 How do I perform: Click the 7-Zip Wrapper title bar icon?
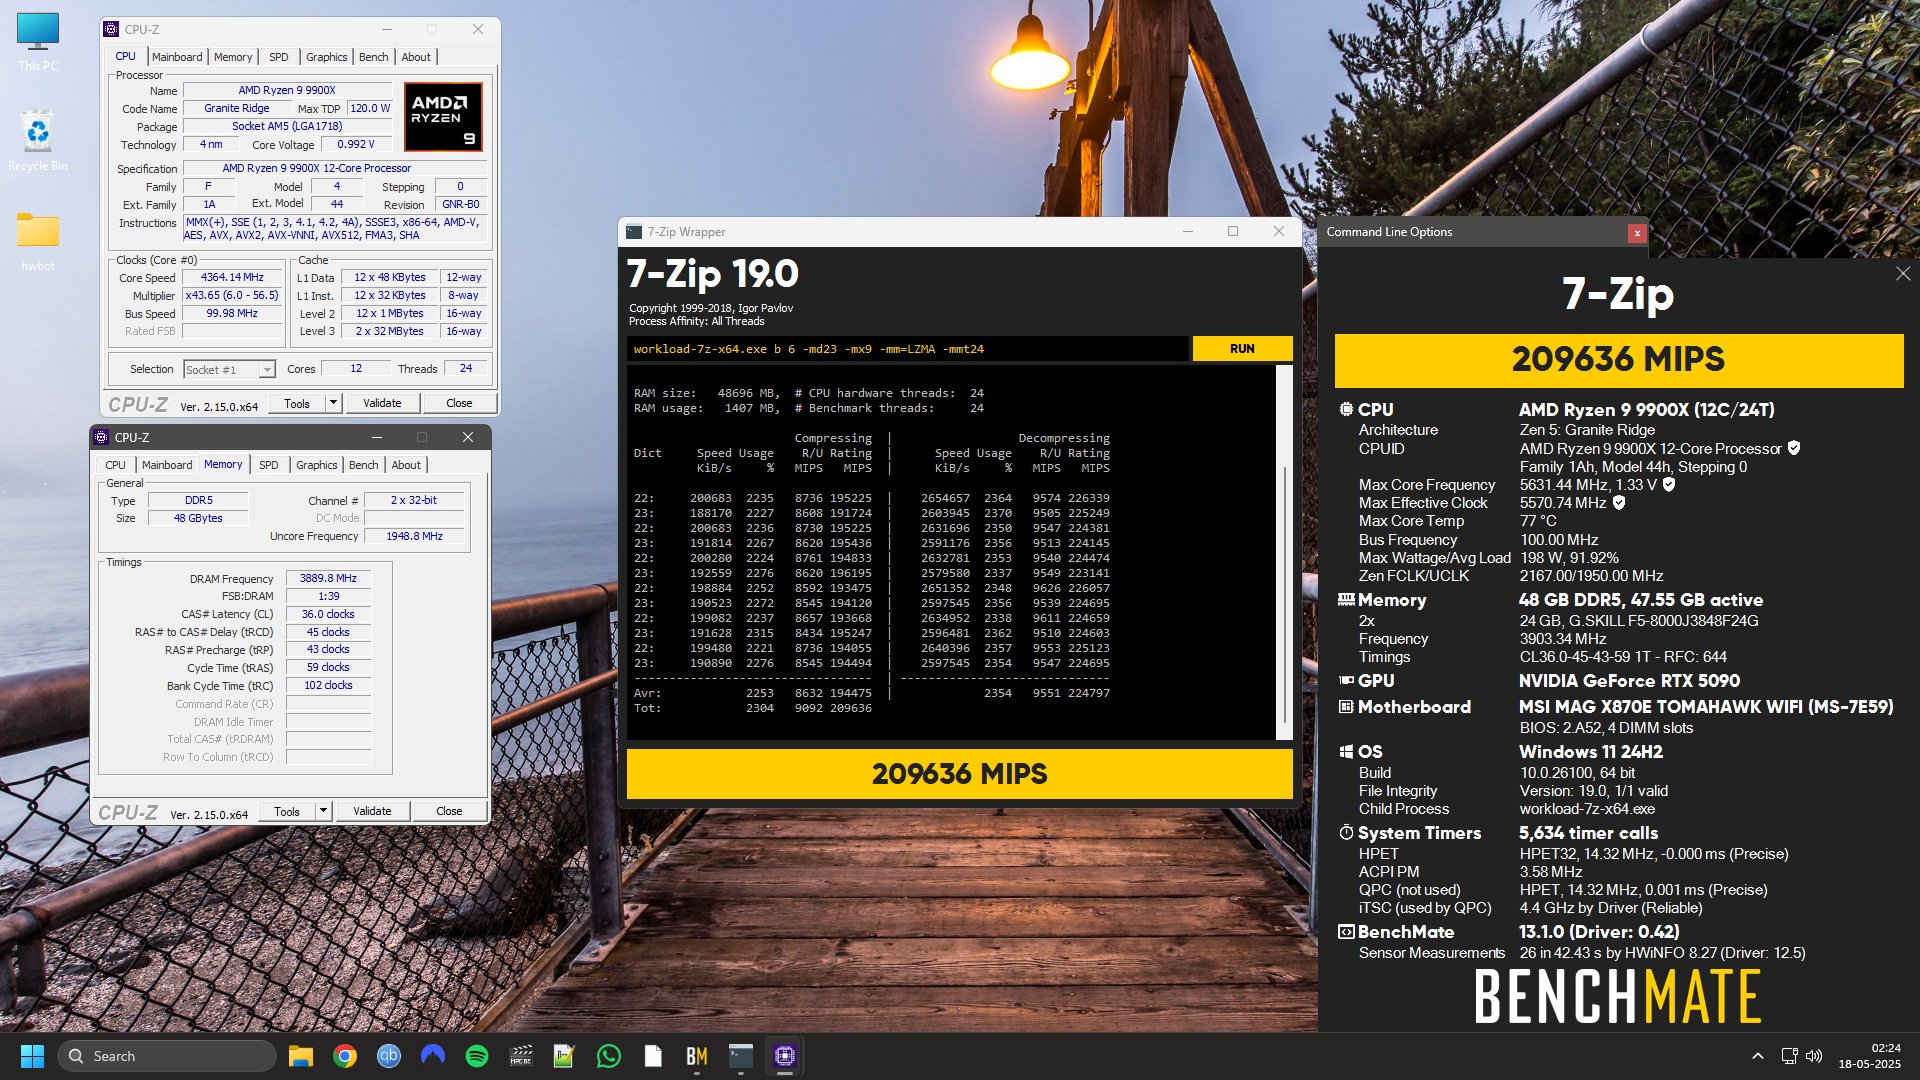(634, 232)
